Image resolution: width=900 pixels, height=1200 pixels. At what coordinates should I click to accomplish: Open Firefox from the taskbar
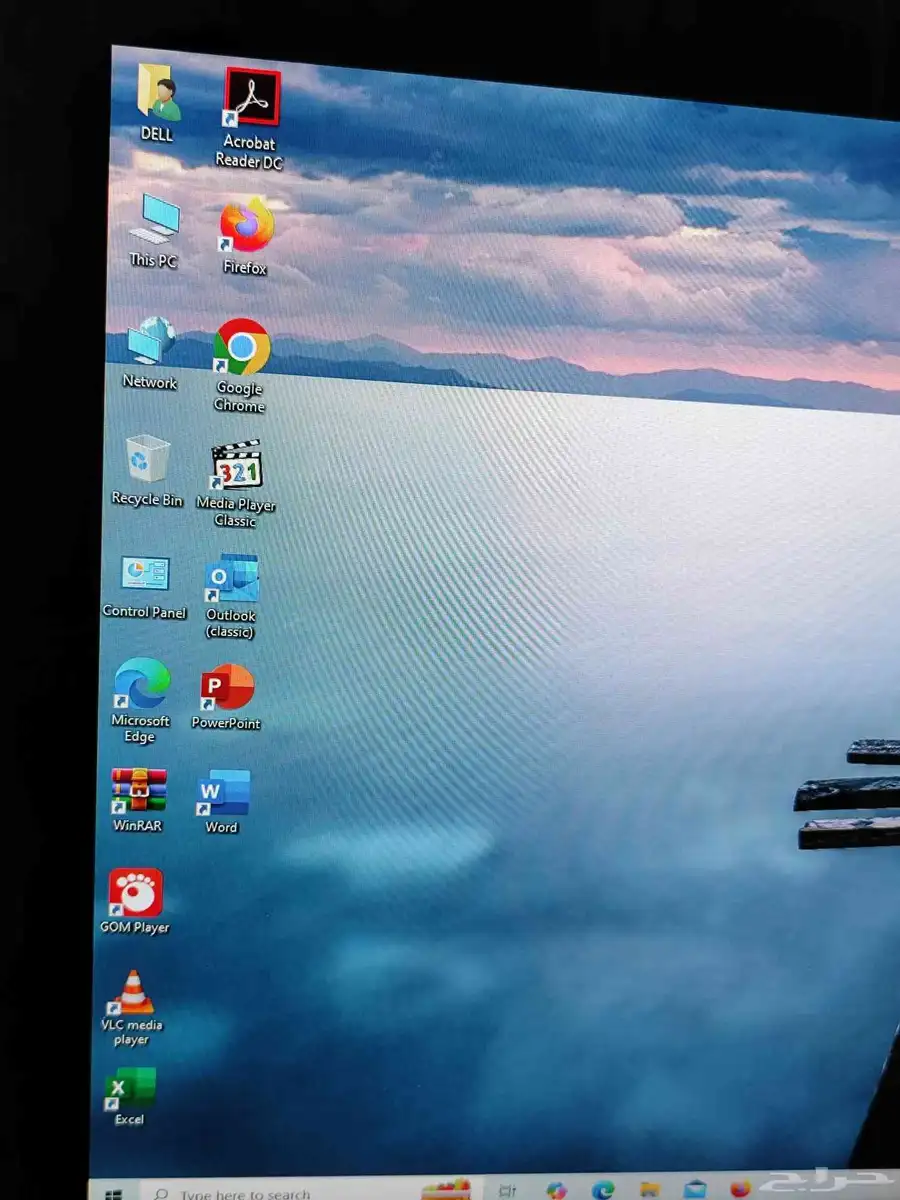pos(740,1188)
